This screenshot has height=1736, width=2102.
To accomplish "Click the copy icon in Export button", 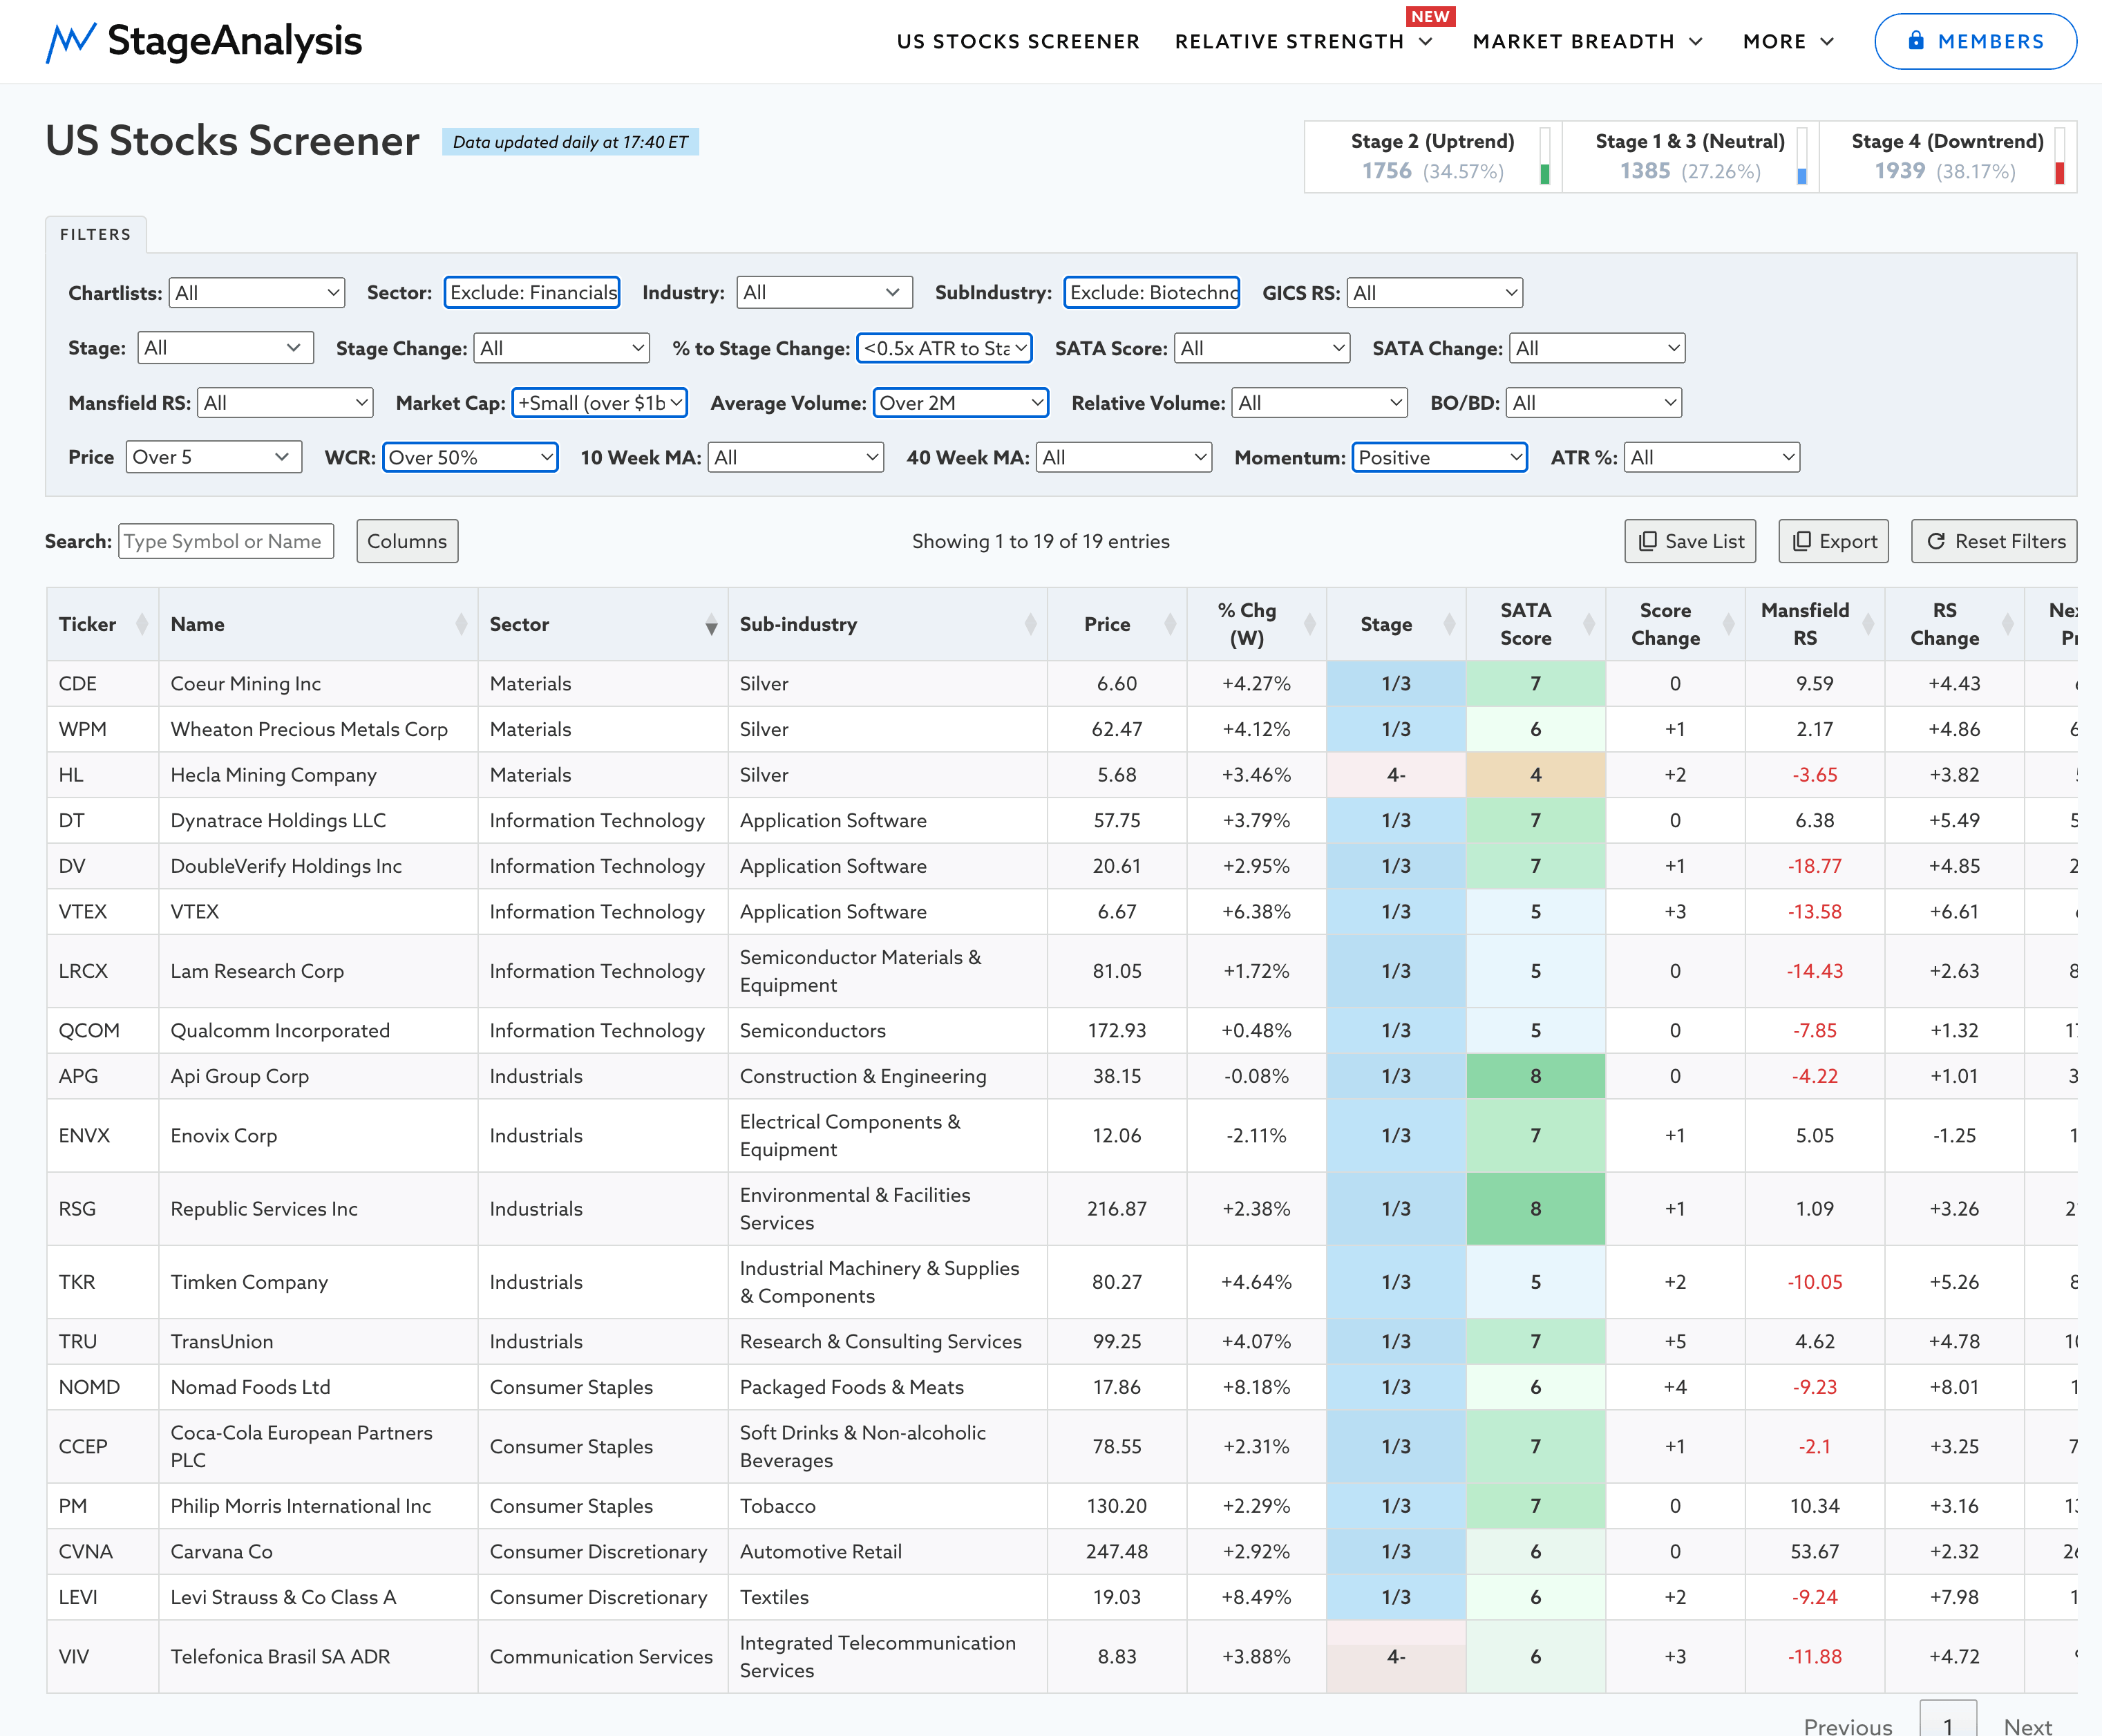I will (1801, 541).
